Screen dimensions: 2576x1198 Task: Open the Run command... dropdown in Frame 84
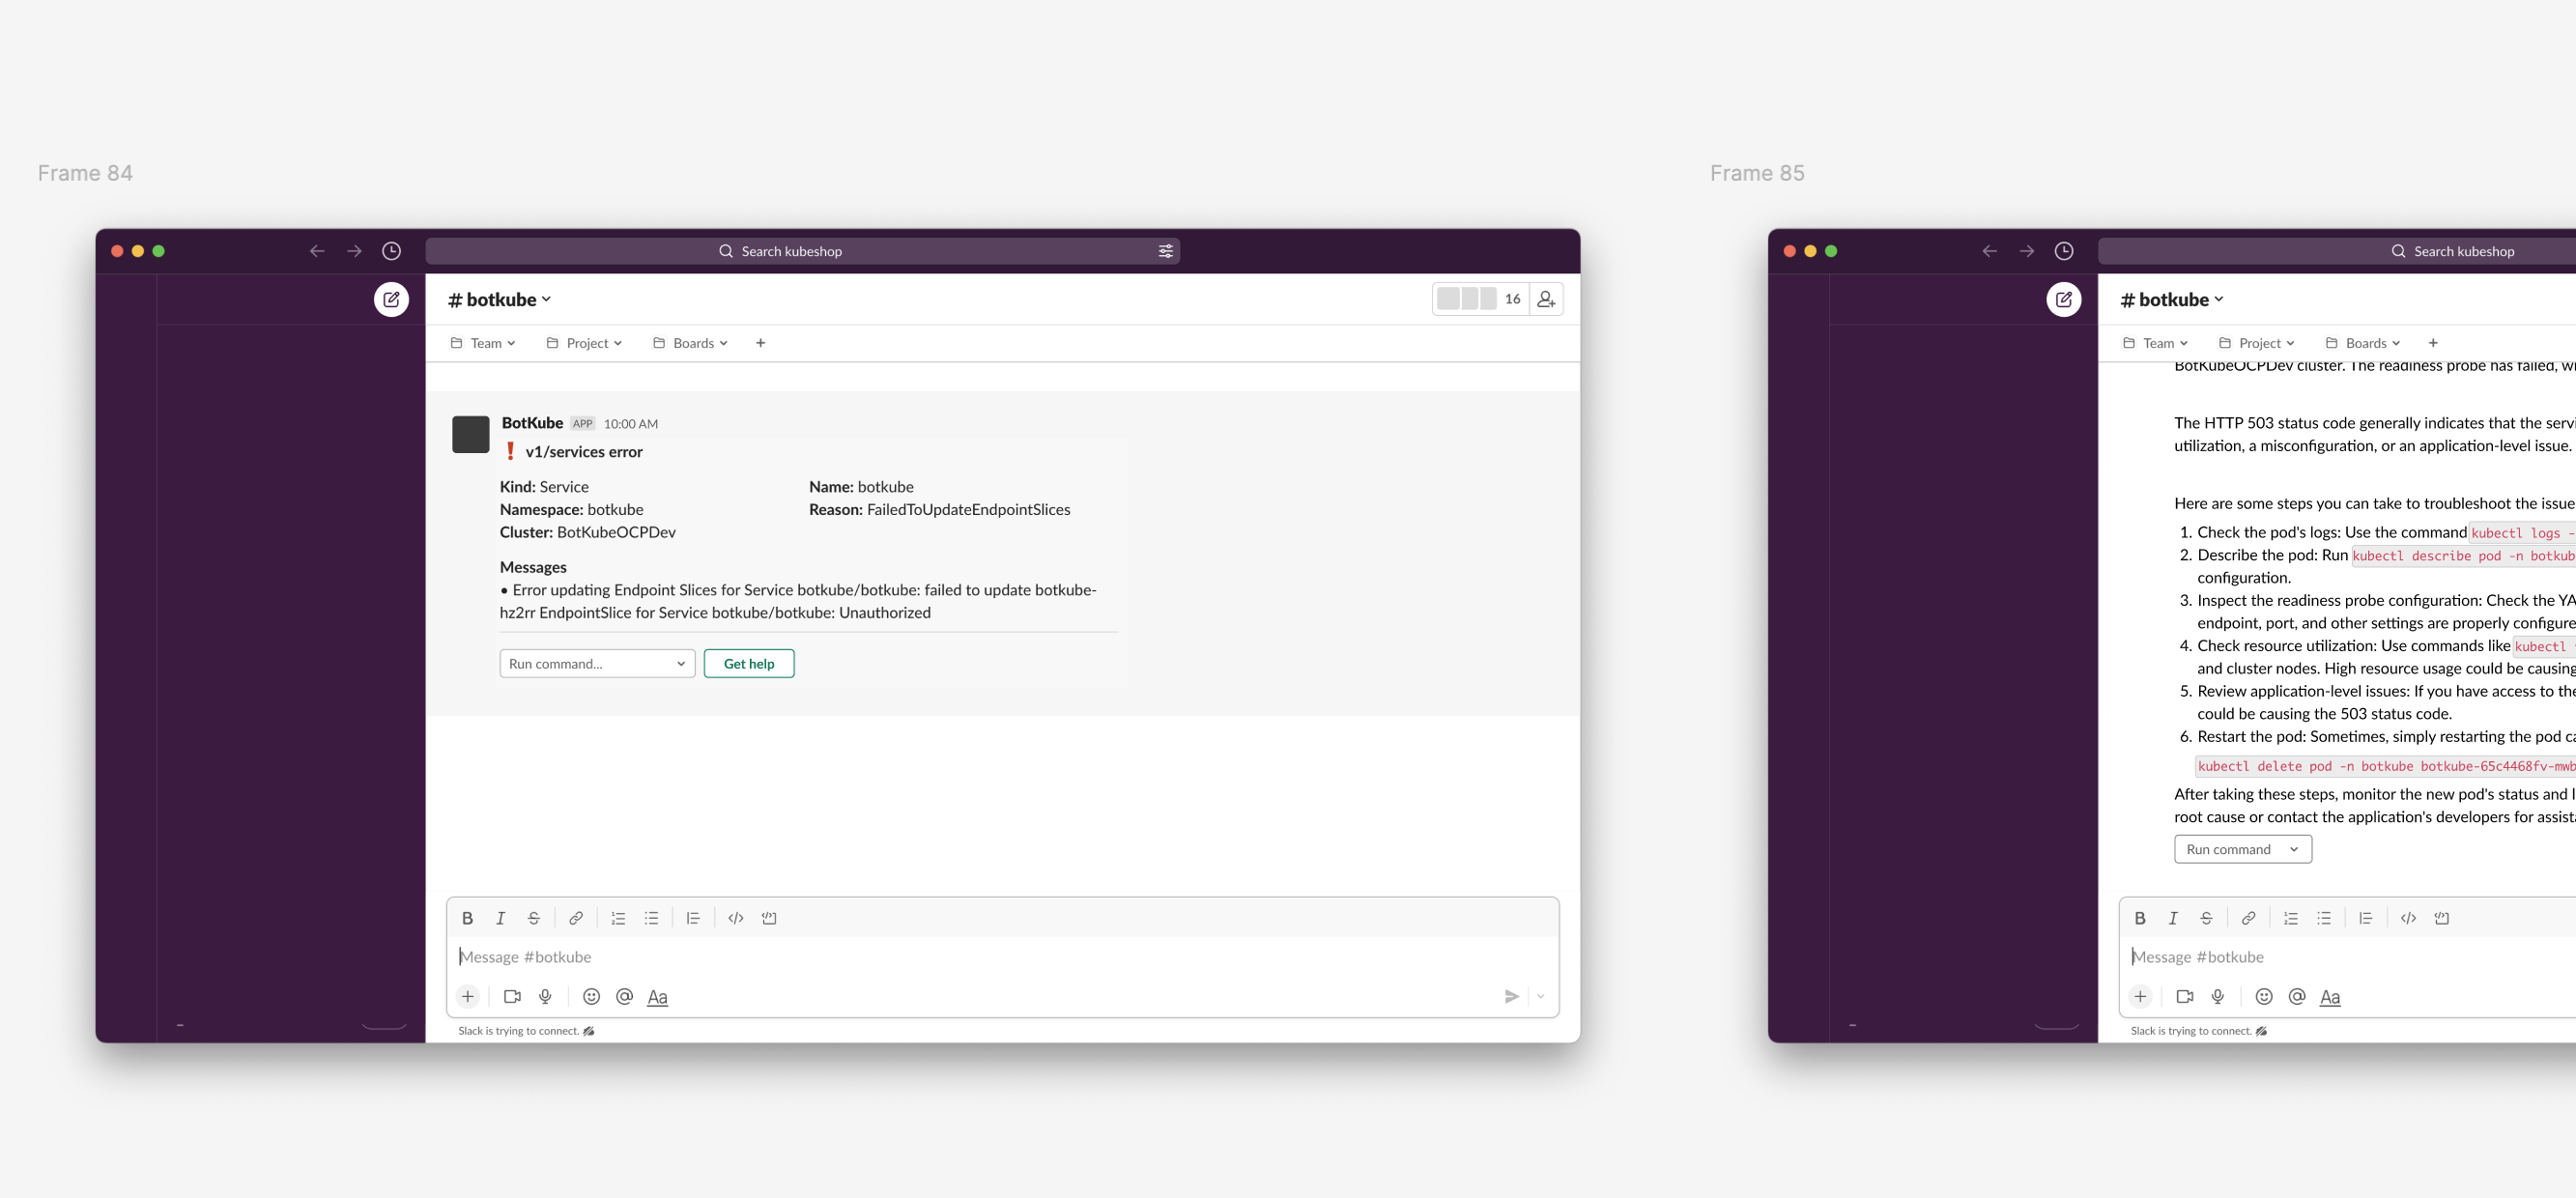597,664
